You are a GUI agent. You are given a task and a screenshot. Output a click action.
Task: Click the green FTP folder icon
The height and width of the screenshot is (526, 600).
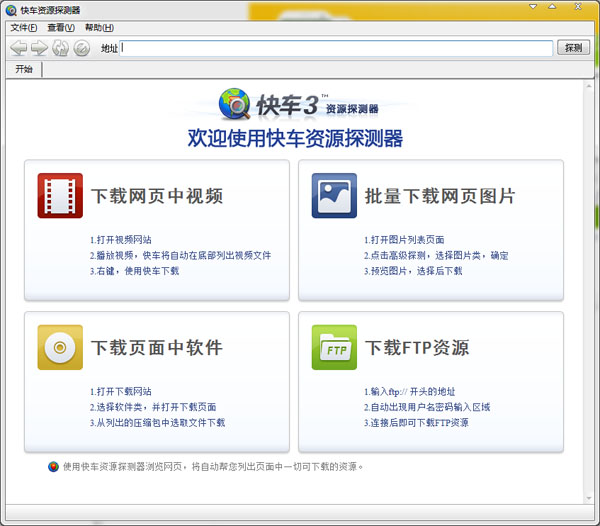334,348
